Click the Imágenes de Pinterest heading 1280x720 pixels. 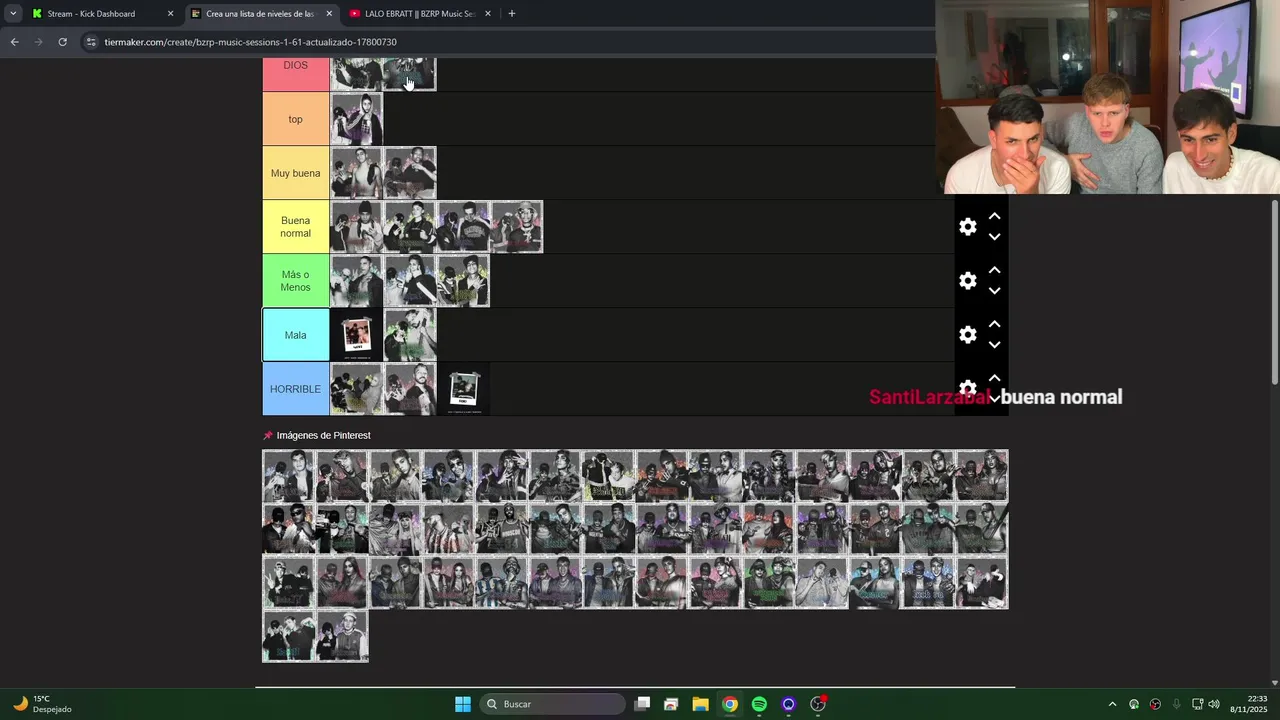coord(323,435)
